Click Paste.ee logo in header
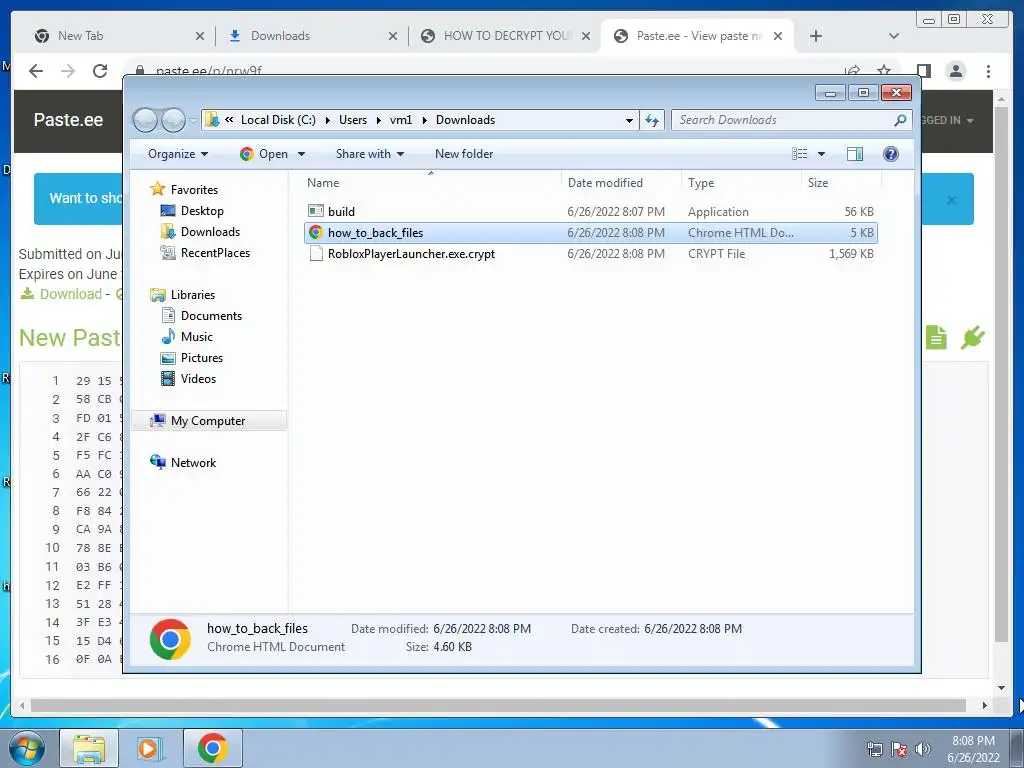The image size is (1024, 768). click(68, 120)
